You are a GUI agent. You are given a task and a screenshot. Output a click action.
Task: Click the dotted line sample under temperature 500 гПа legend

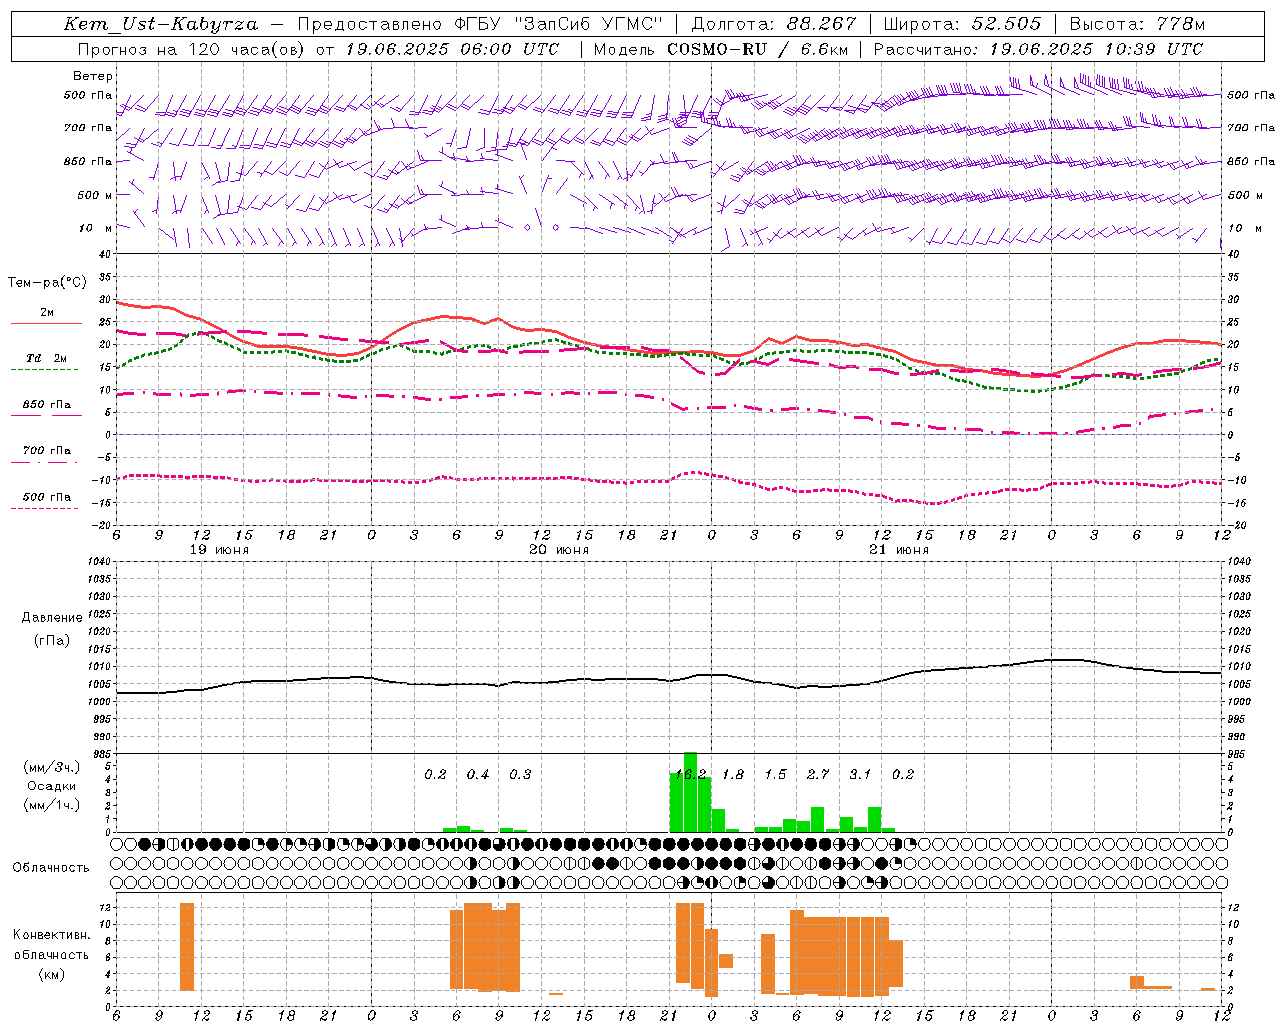click(44, 509)
